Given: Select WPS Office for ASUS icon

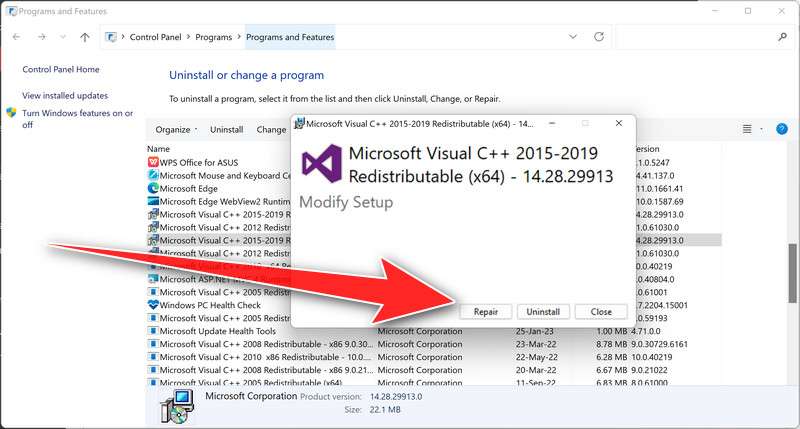Looking at the screenshot, I should tap(153, 162).
